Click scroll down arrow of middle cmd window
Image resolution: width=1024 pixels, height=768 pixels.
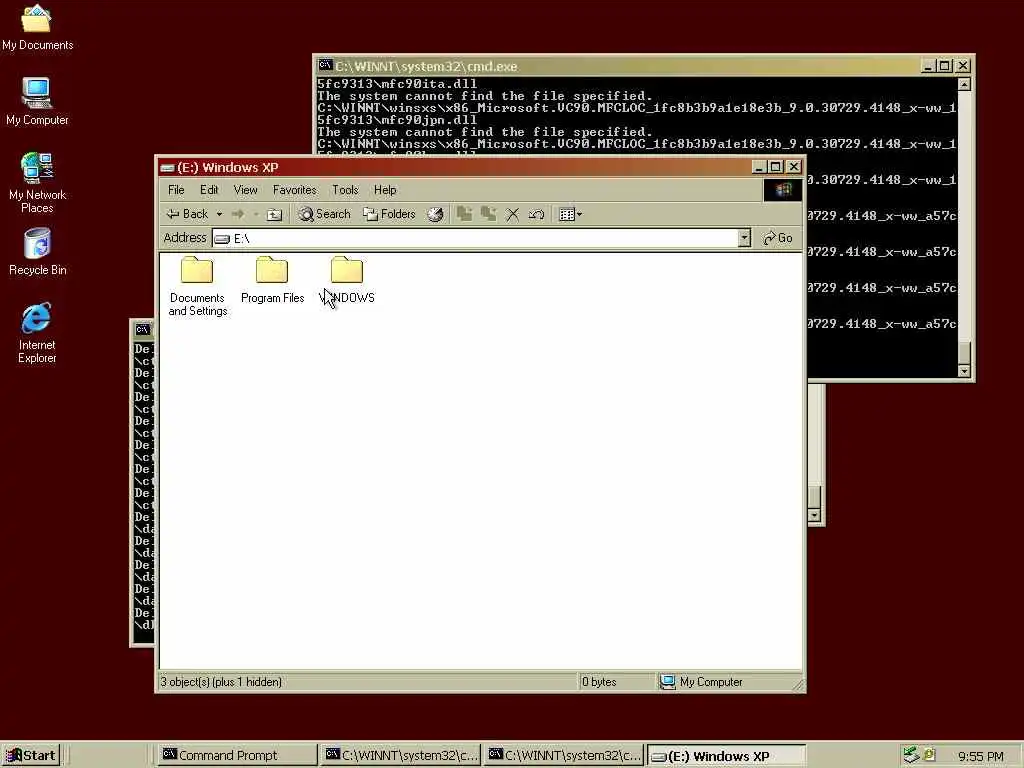tap(814, 515)
